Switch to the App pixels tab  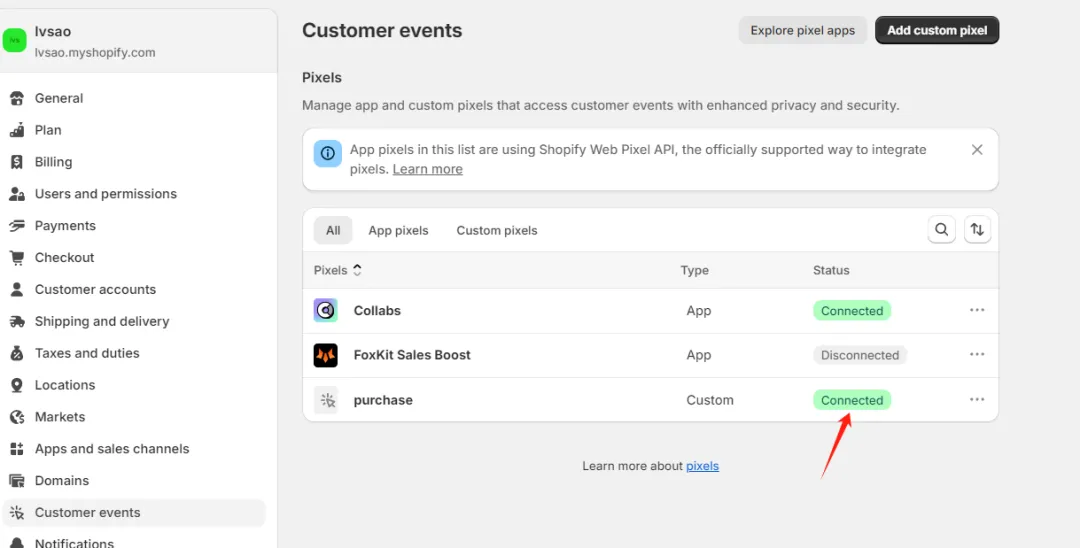tap(398, 231)
